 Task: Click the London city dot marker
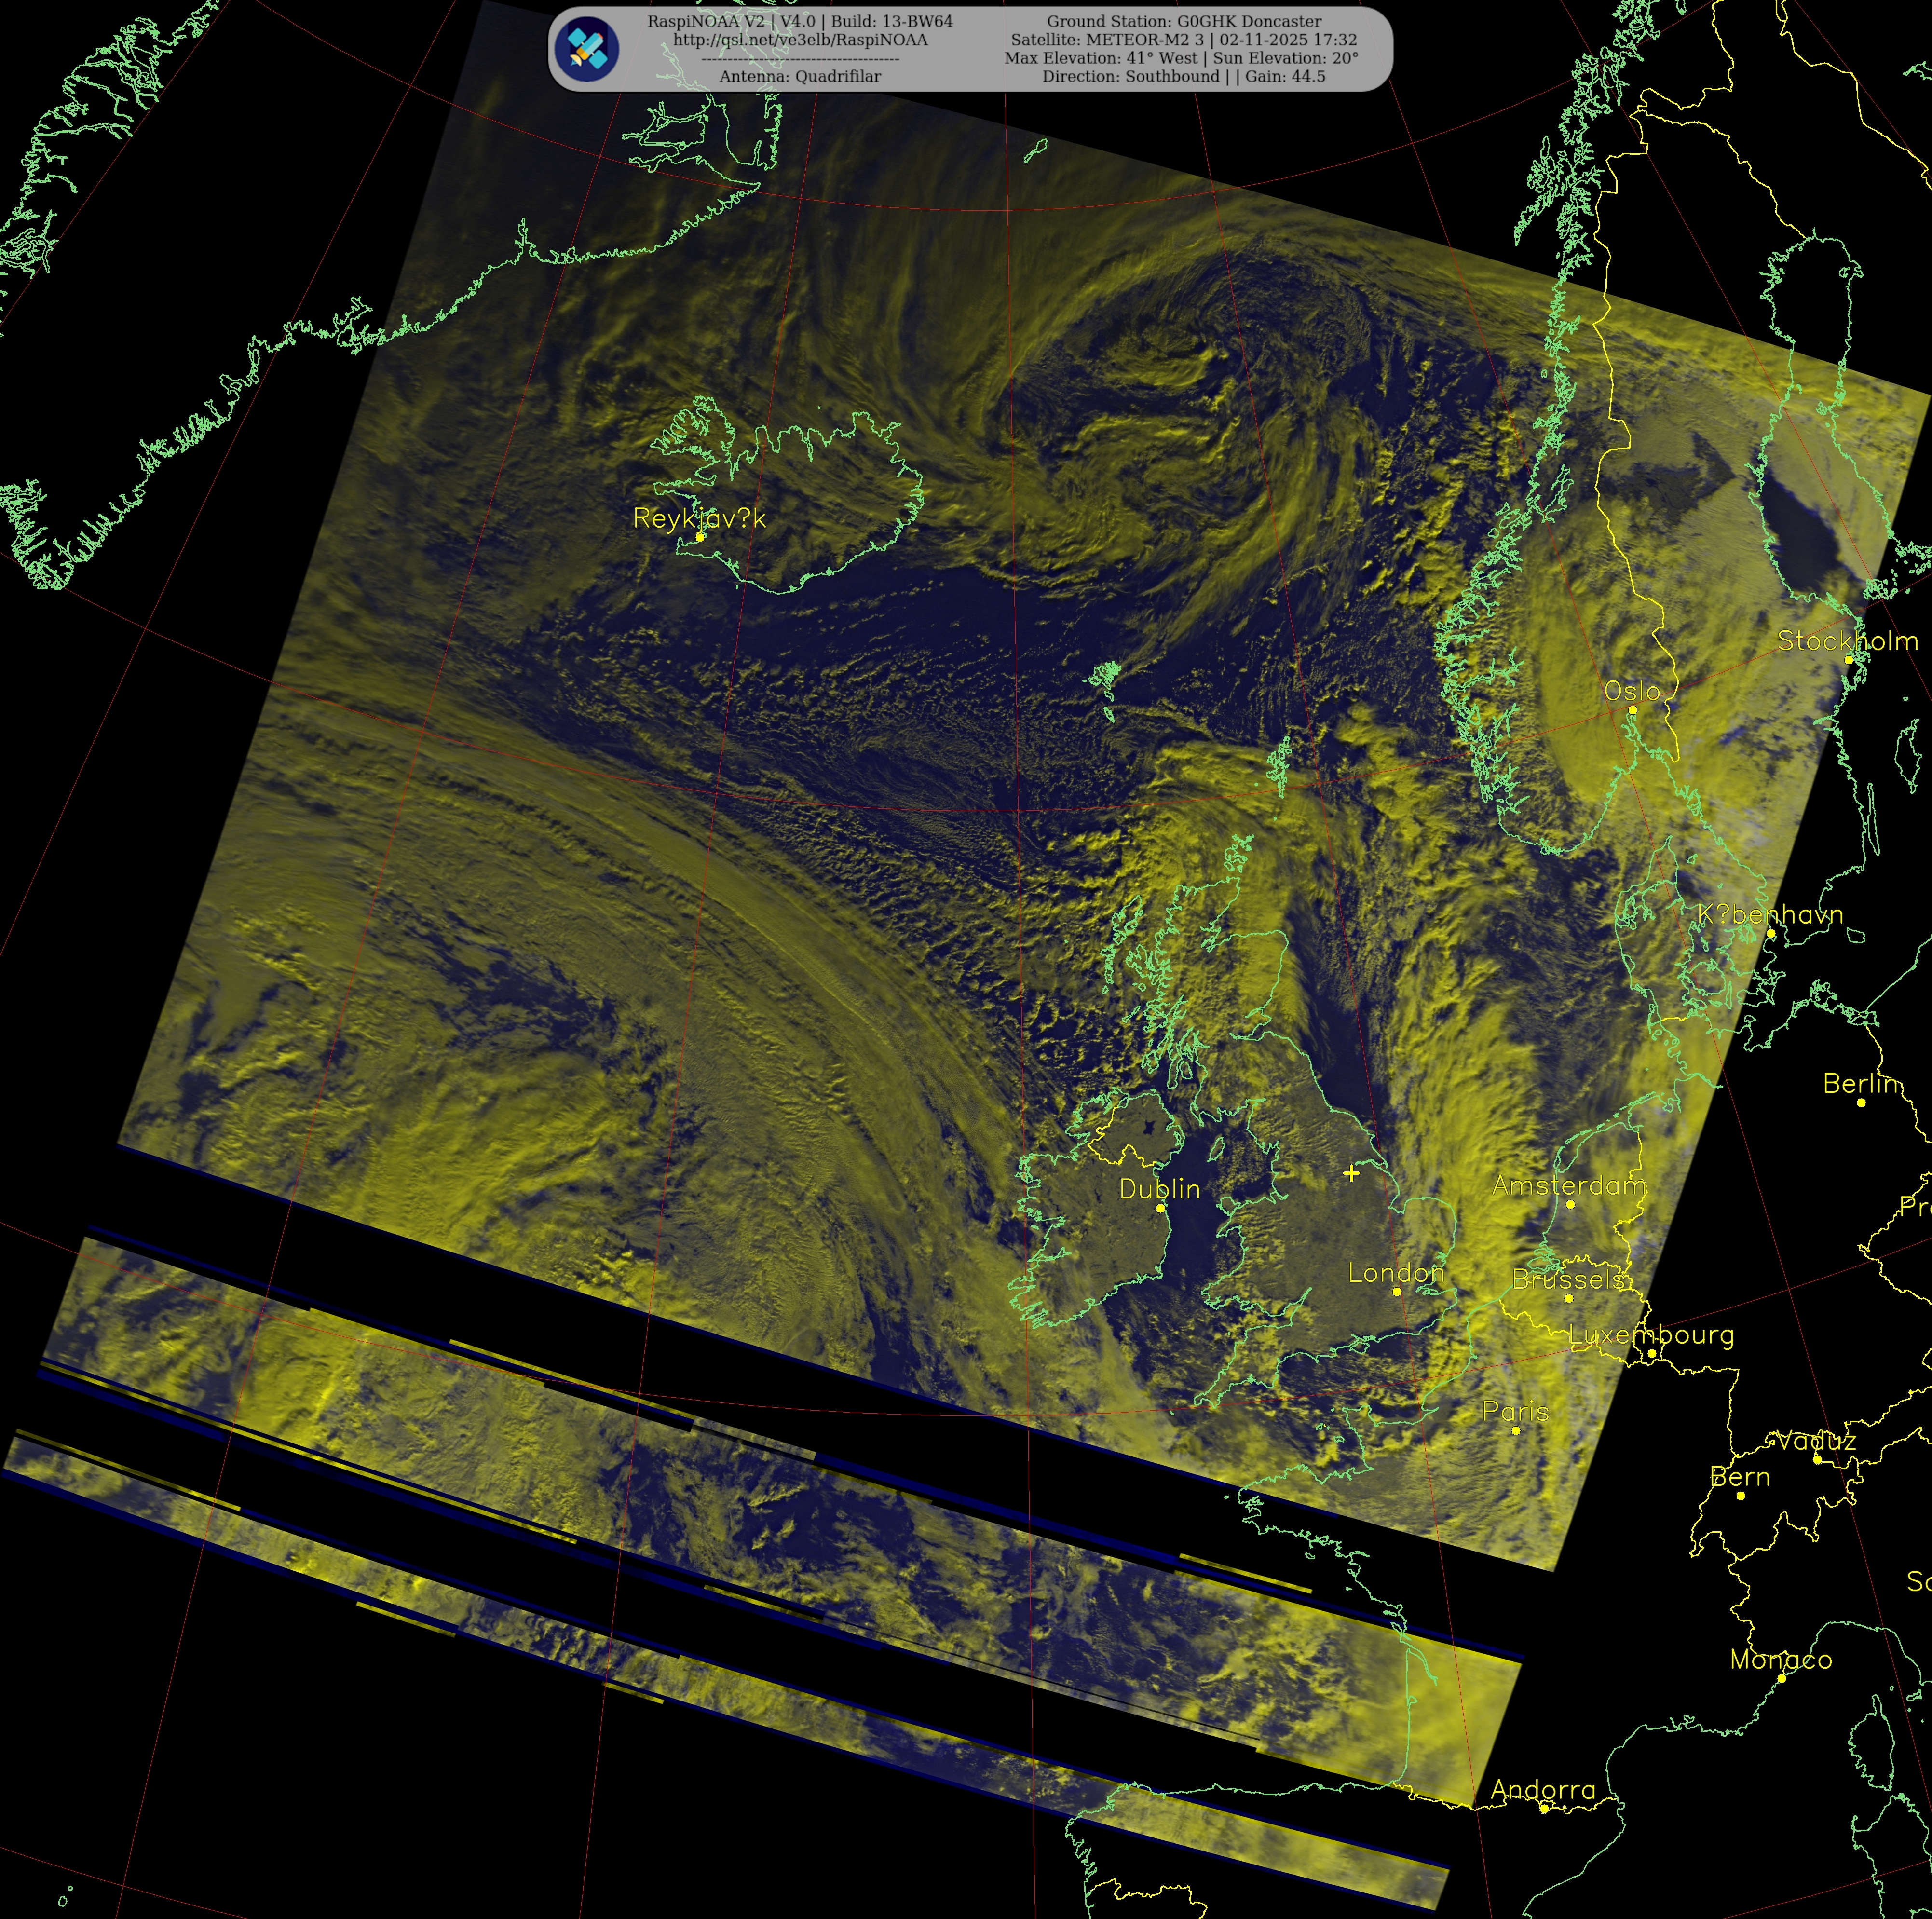[x=1396, y=1292]
